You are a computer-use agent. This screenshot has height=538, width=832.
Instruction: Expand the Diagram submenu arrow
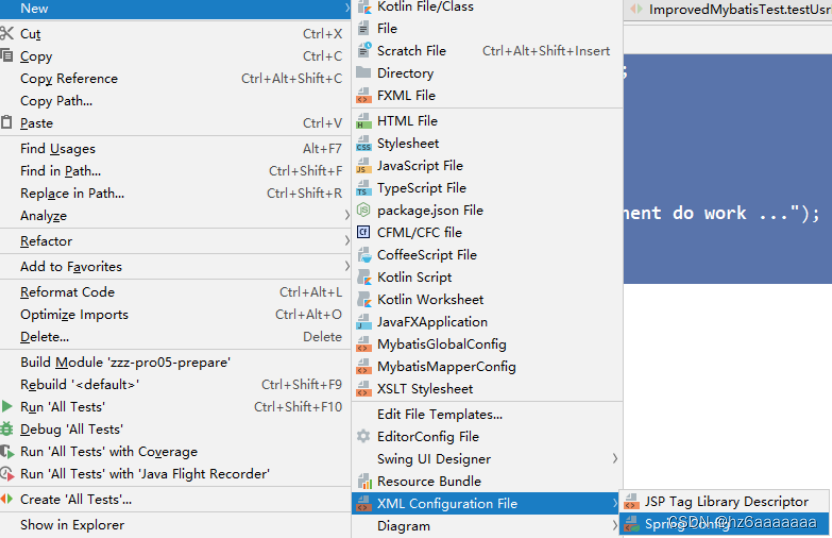614,526
